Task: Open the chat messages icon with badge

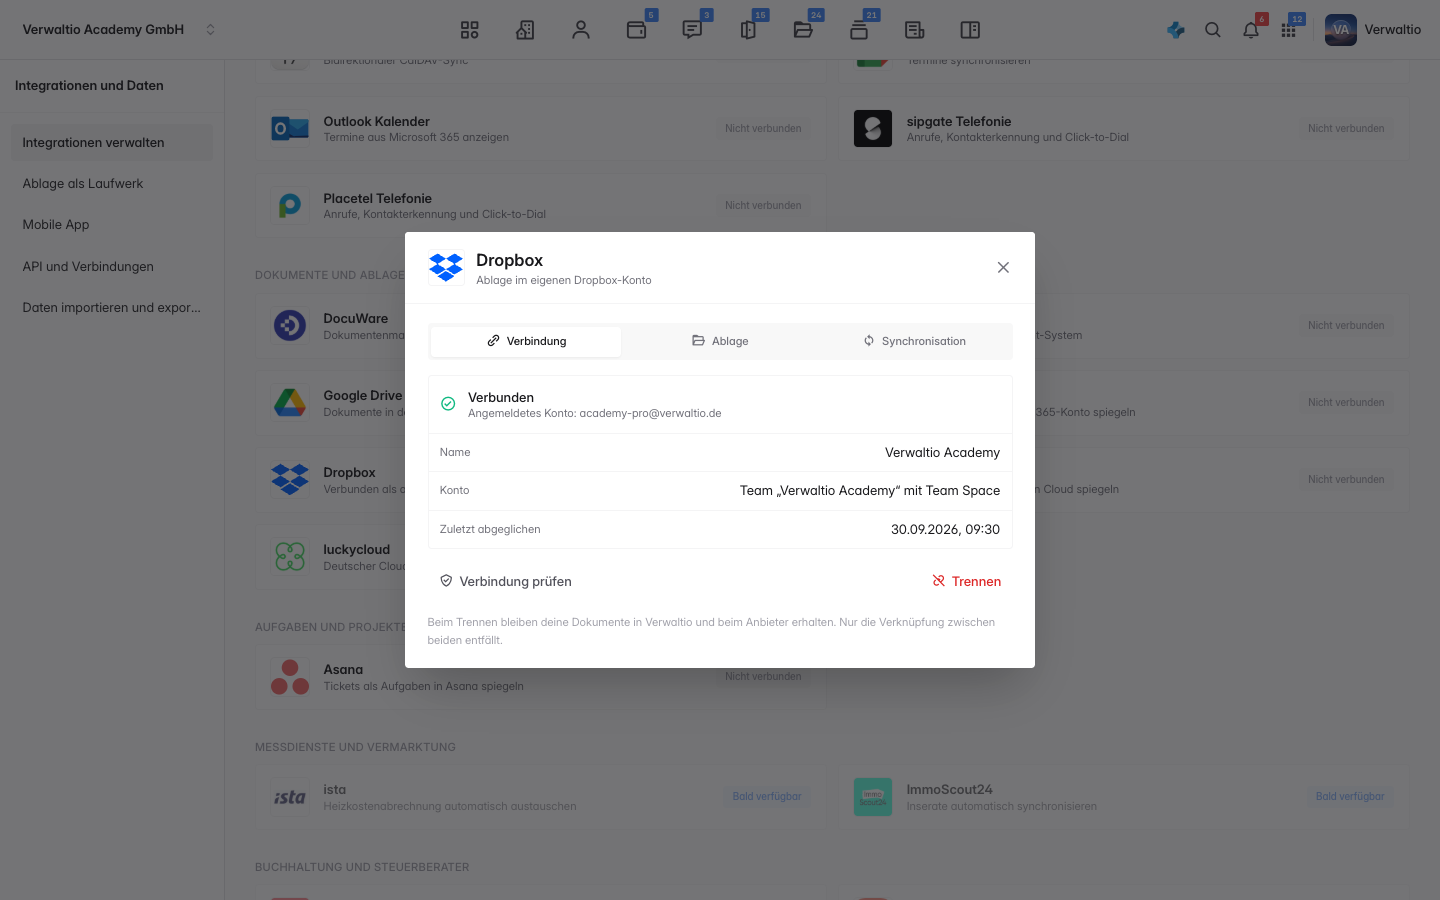Action: coord(692,30)
